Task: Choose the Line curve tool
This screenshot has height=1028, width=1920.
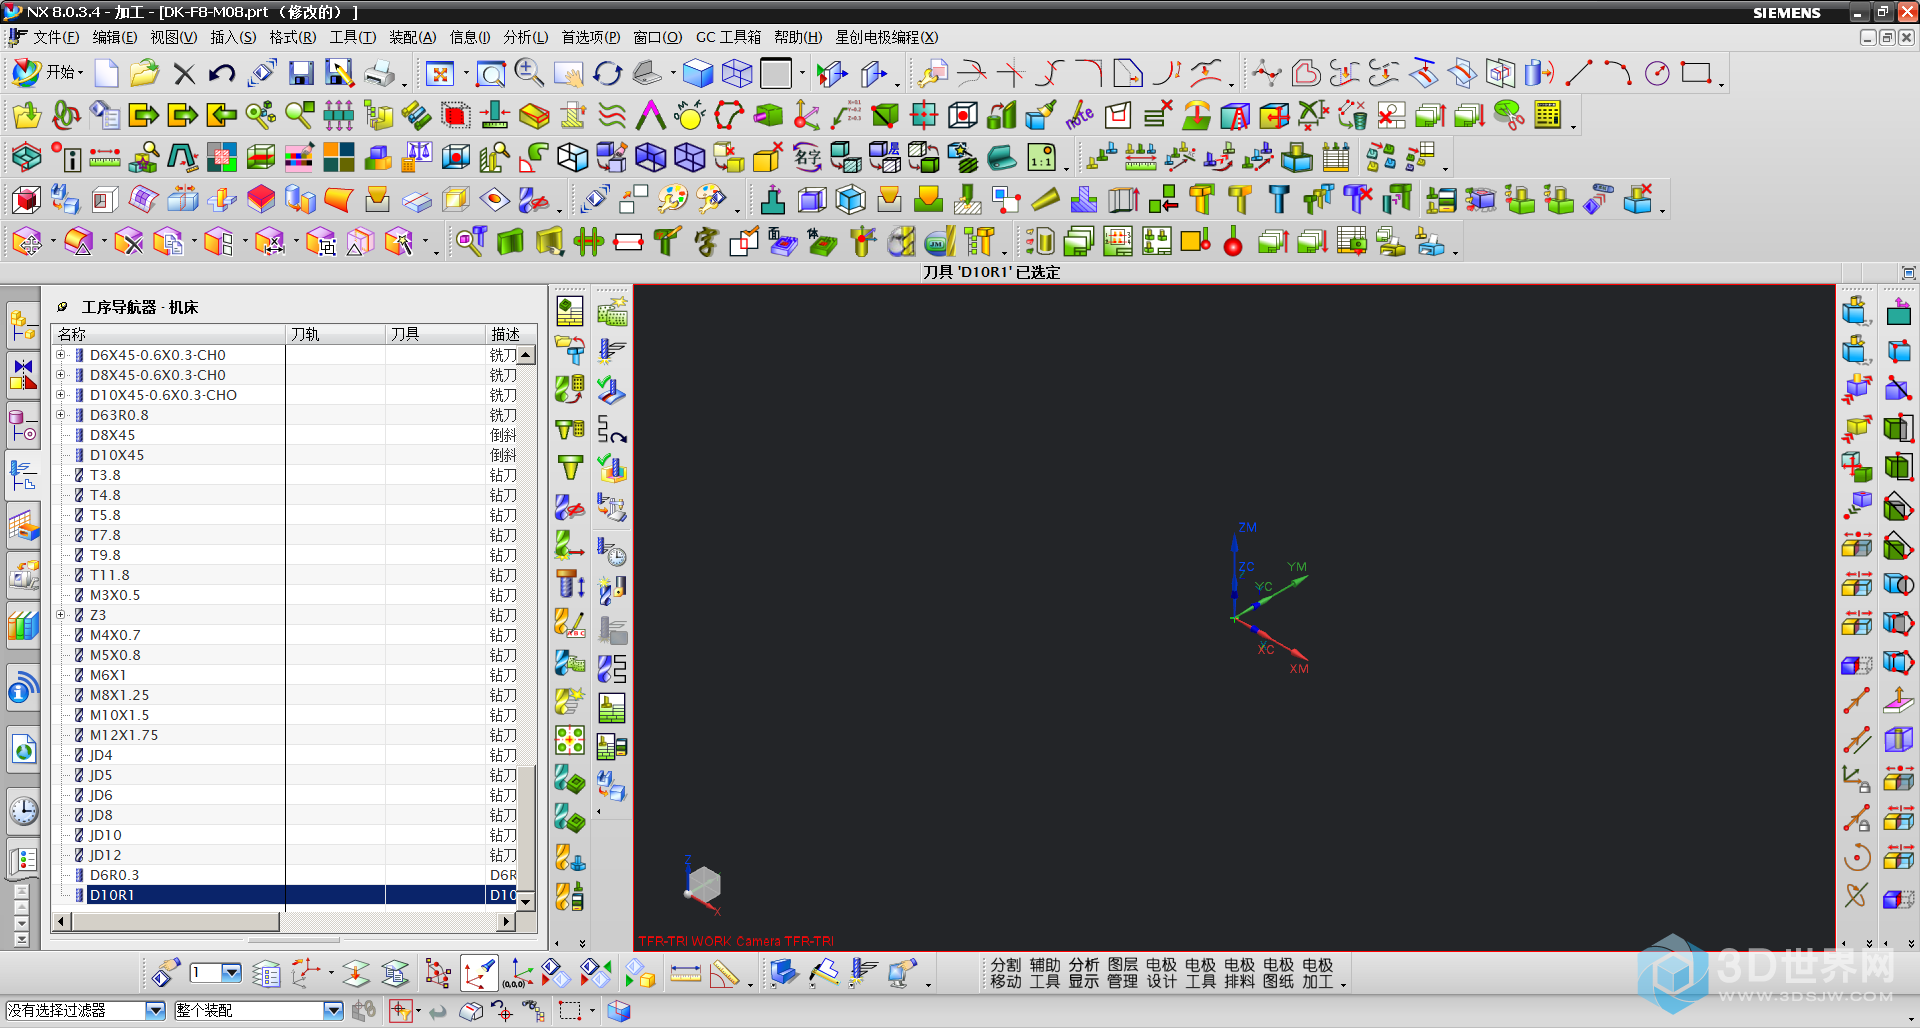Action: 1579,73
